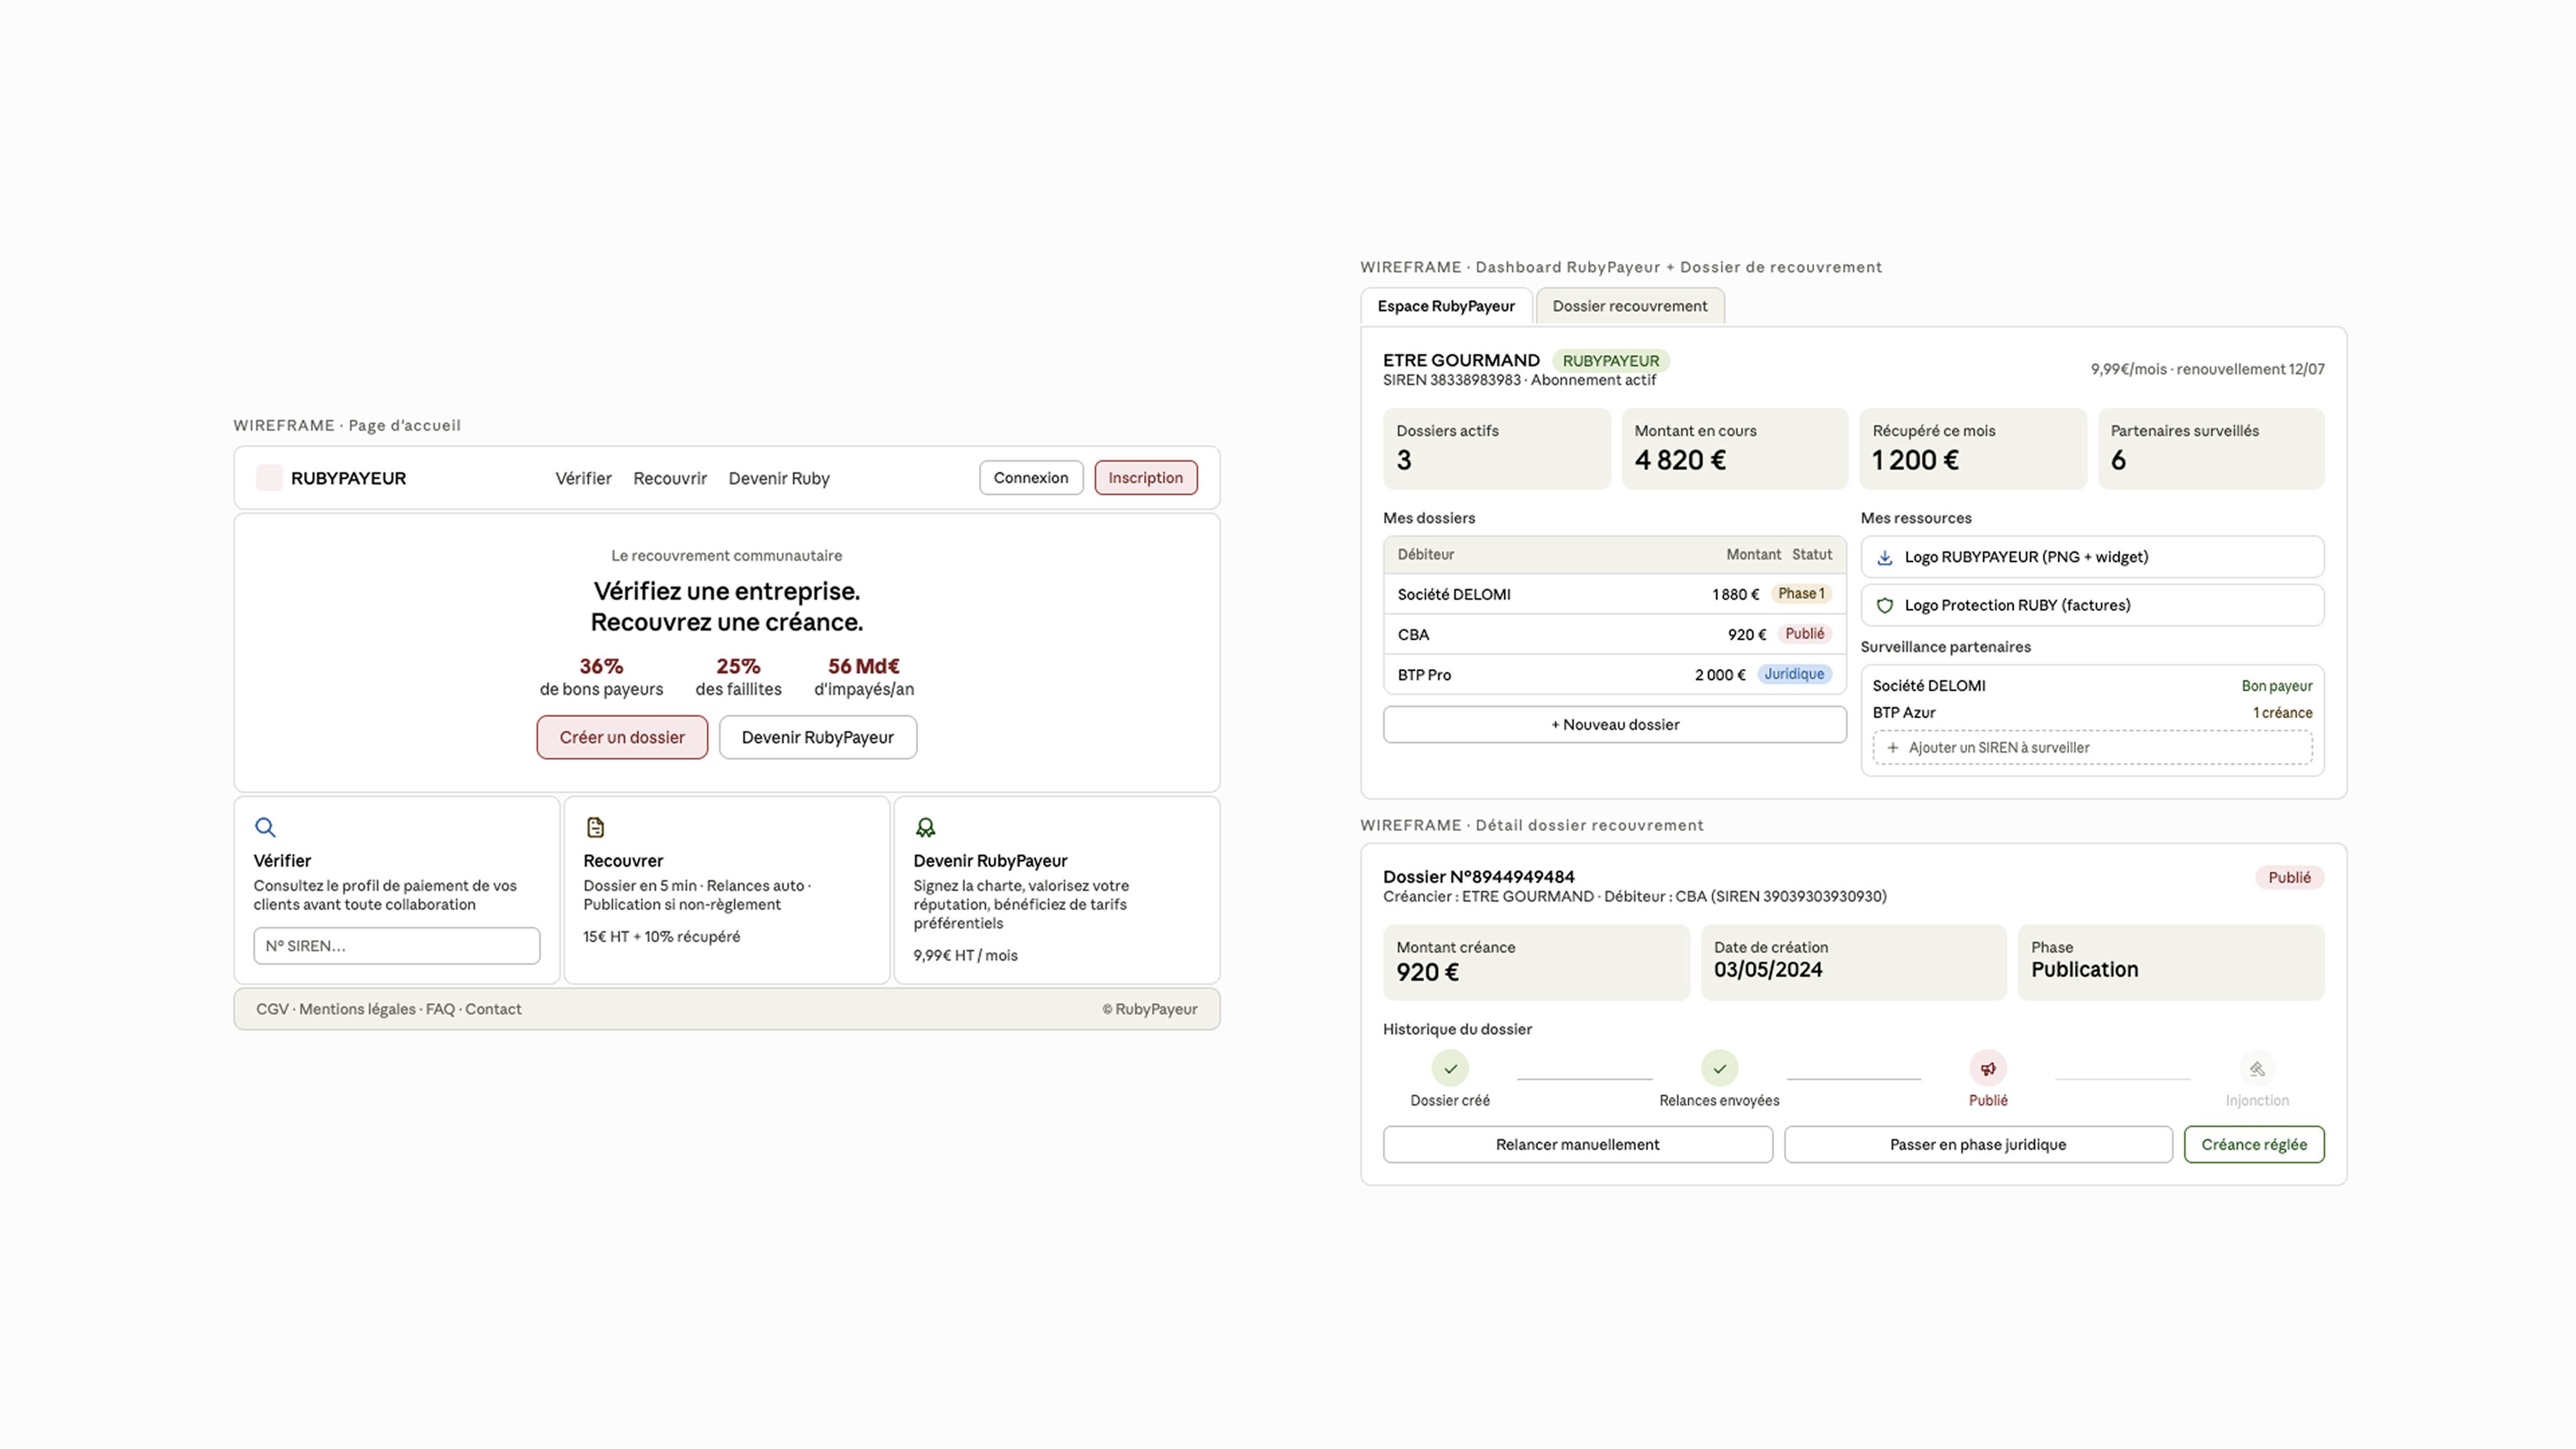
Task: Select the CBA dossier row
Action: [x=1615, y=634]
